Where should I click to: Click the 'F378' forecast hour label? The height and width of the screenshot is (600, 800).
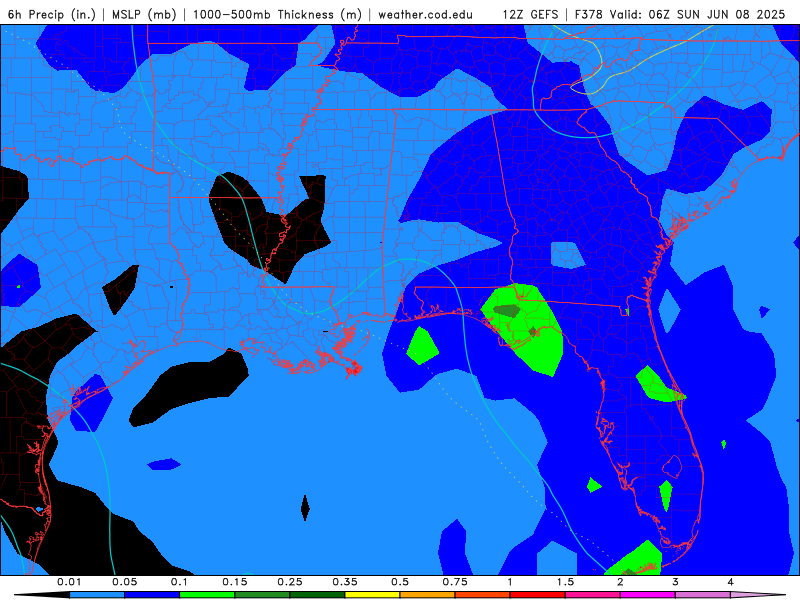589,14
